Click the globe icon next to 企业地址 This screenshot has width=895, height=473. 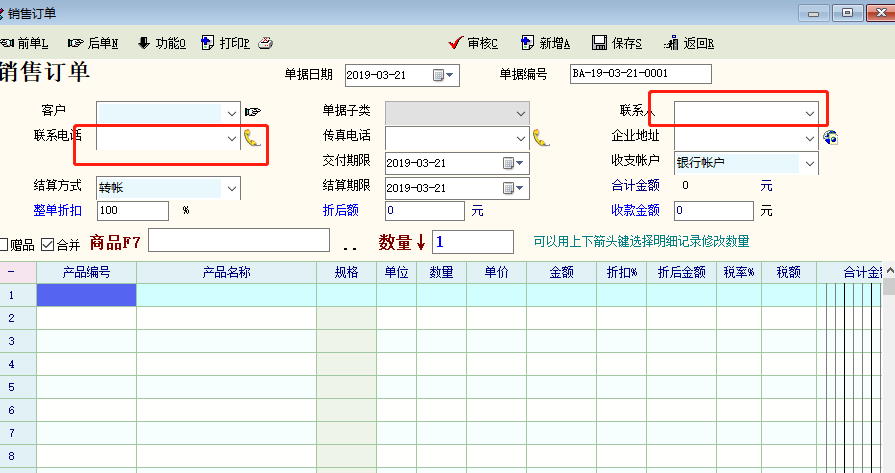pyautogui.click(x=830, y=138)
